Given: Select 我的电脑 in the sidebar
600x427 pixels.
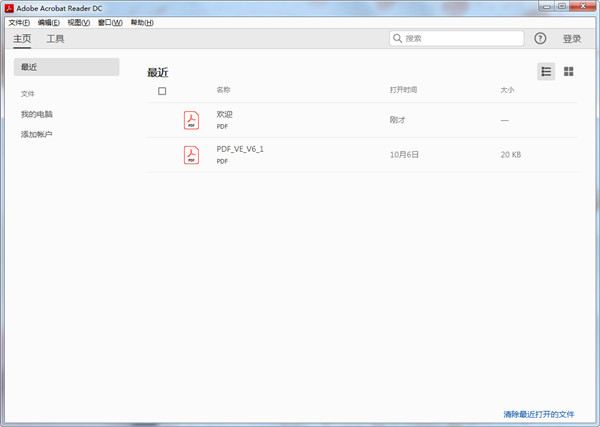Looking at the screenshot, I should 37,114.
